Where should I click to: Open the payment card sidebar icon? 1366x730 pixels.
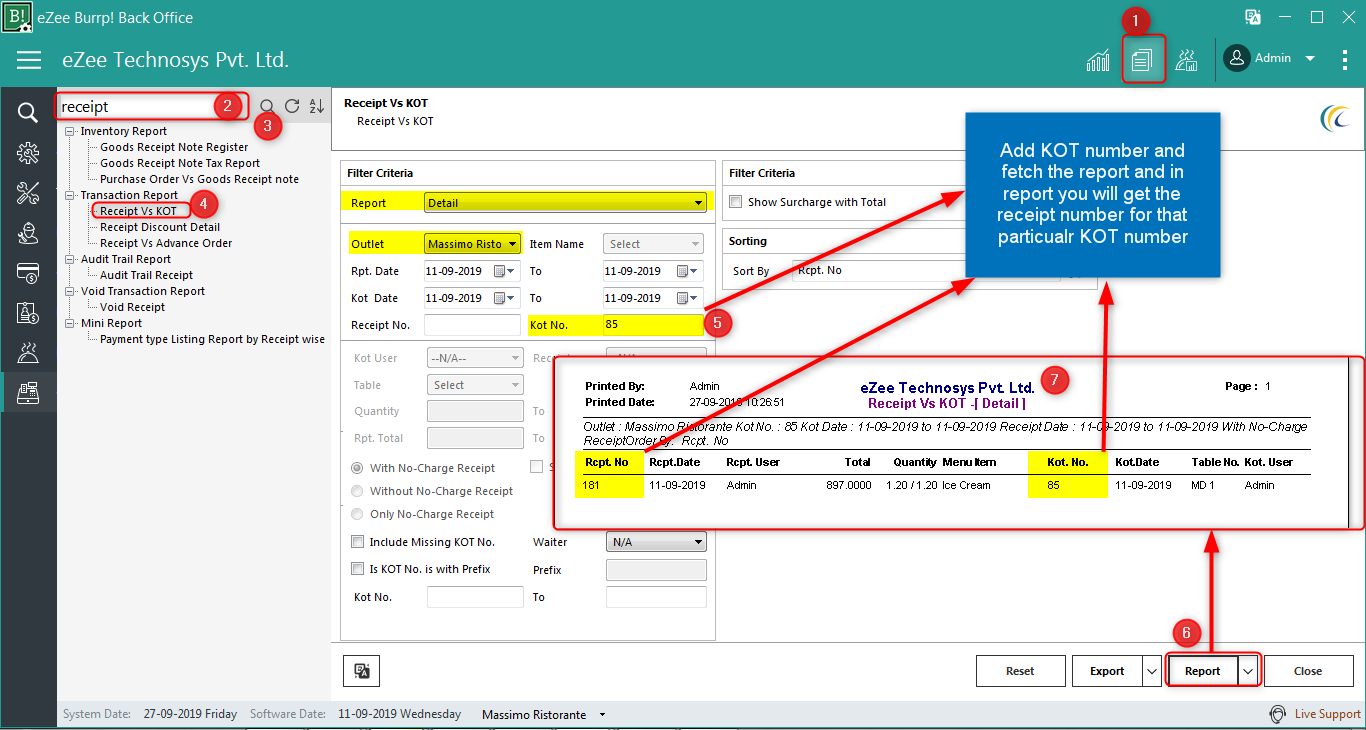28,273
